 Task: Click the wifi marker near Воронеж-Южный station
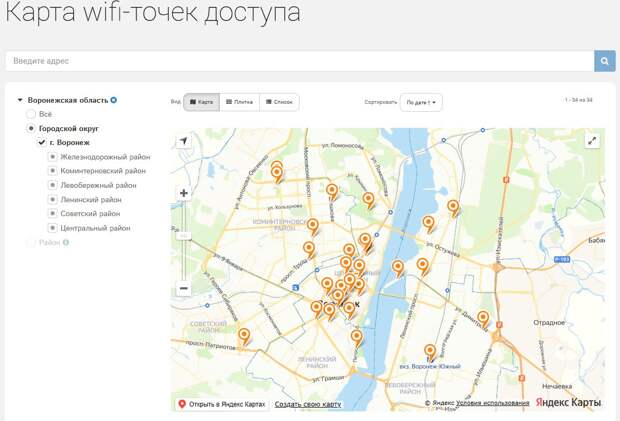(430, 352)
